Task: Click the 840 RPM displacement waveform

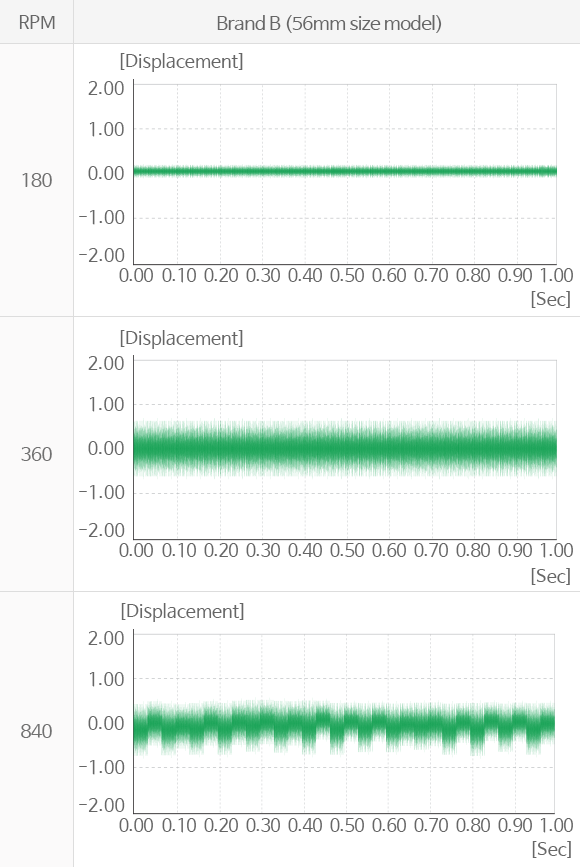Action: [344, 727]
